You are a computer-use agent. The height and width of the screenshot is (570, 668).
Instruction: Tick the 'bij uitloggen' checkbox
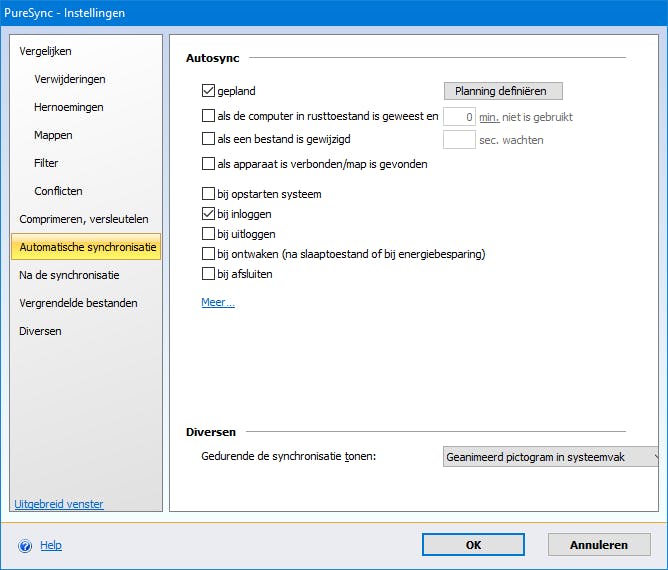click(x=208, y=233)
